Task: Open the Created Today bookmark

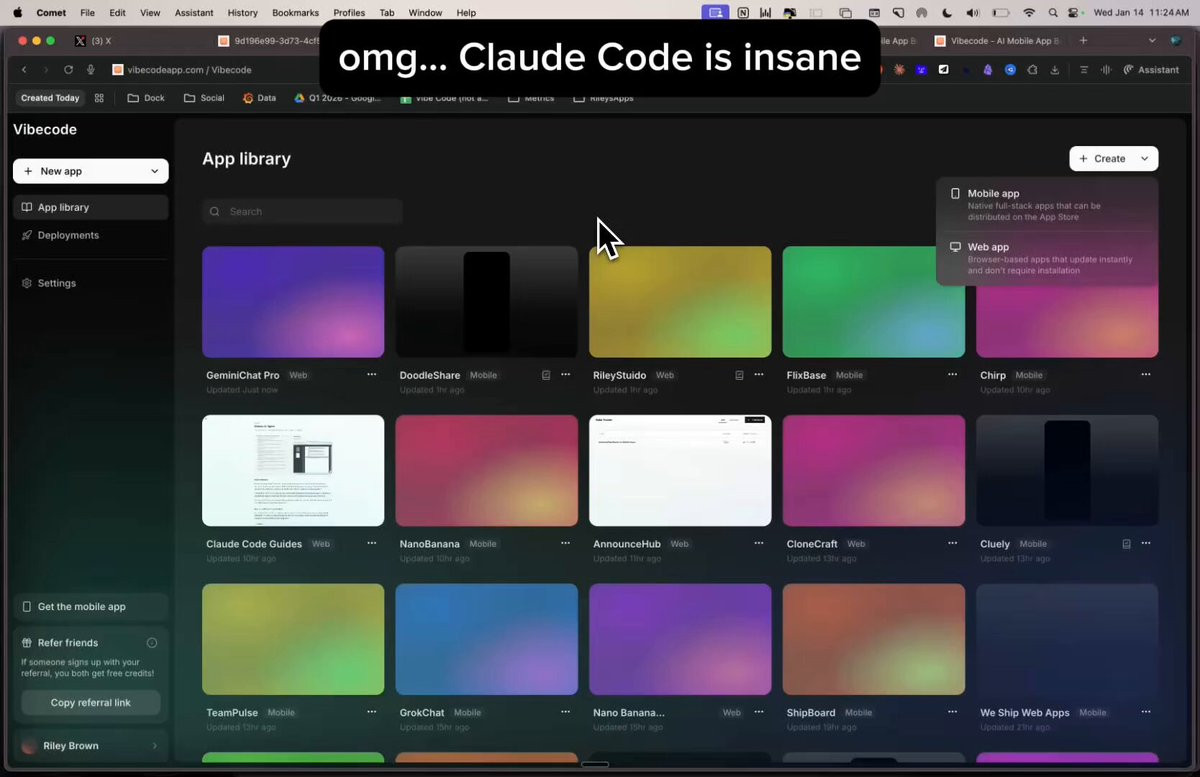Action: pyautogui.click(x=50, y=98)
